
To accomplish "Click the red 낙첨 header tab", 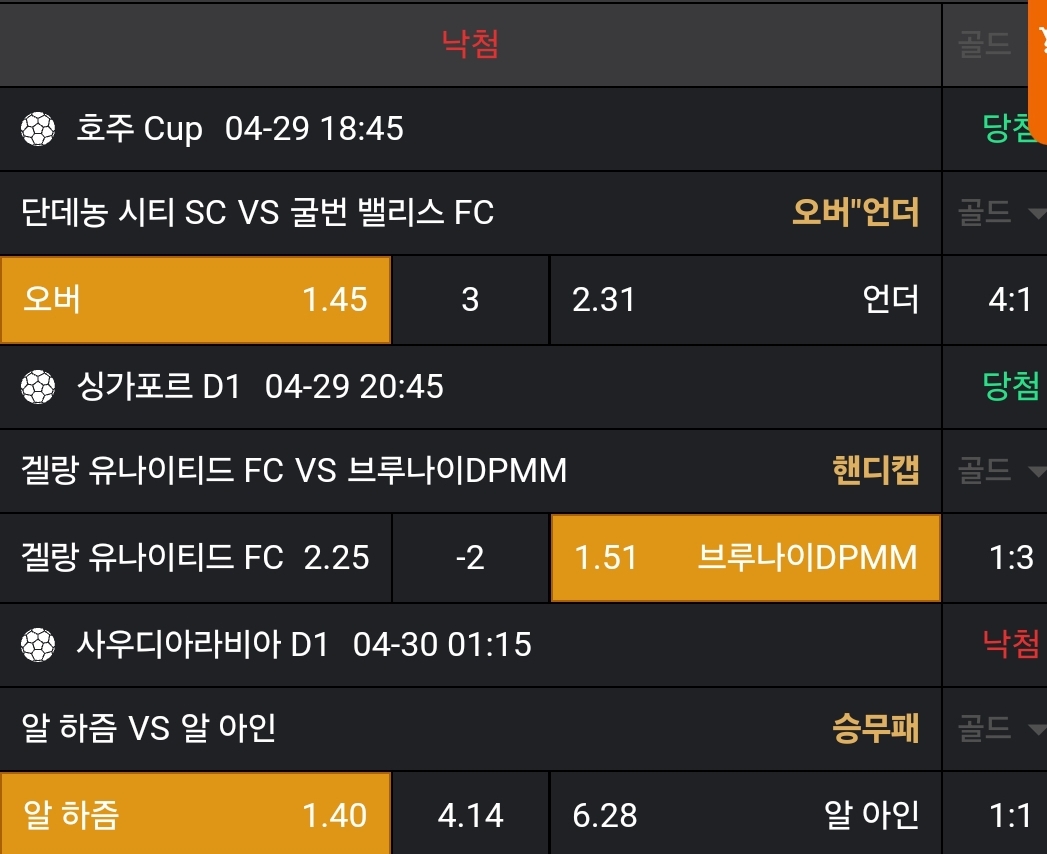I will pos(470,43).
